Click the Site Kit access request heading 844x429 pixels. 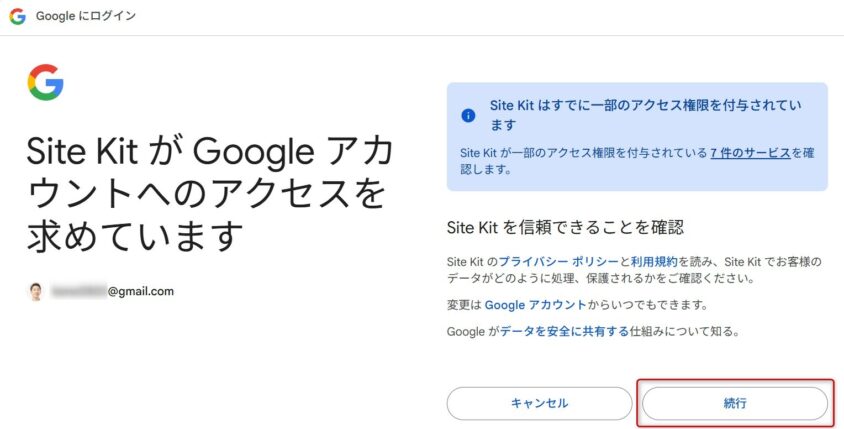(207, 194)
